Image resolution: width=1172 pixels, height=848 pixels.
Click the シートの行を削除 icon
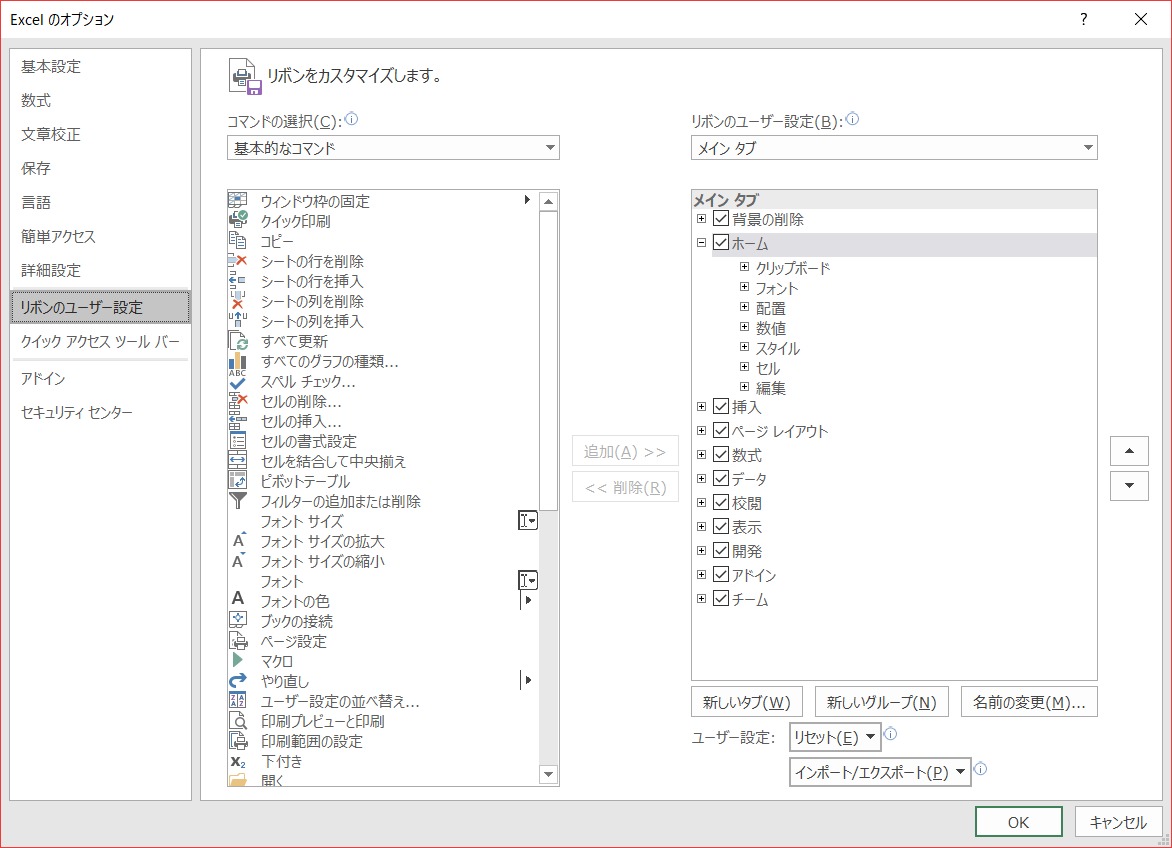coord(238,260)
